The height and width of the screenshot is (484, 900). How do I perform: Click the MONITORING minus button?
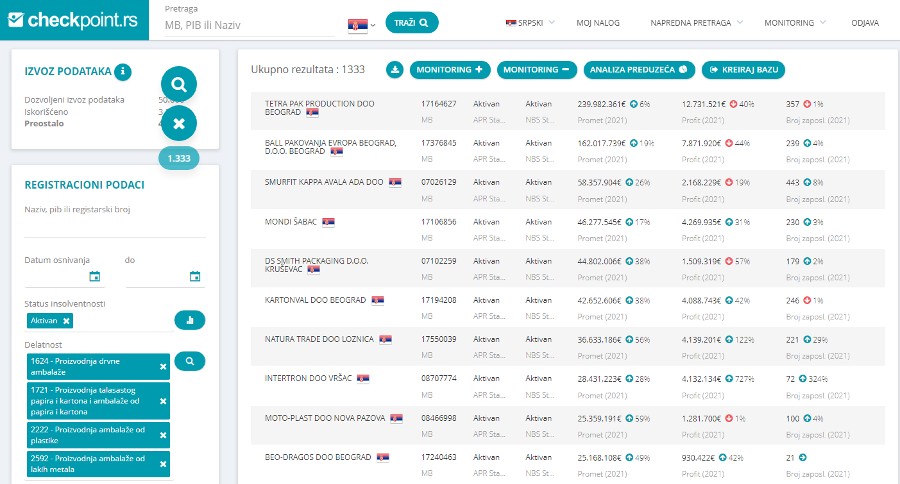(537, 70)
